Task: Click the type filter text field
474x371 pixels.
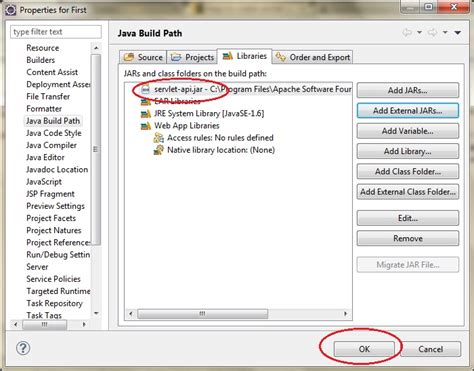Action: point(56,32)
